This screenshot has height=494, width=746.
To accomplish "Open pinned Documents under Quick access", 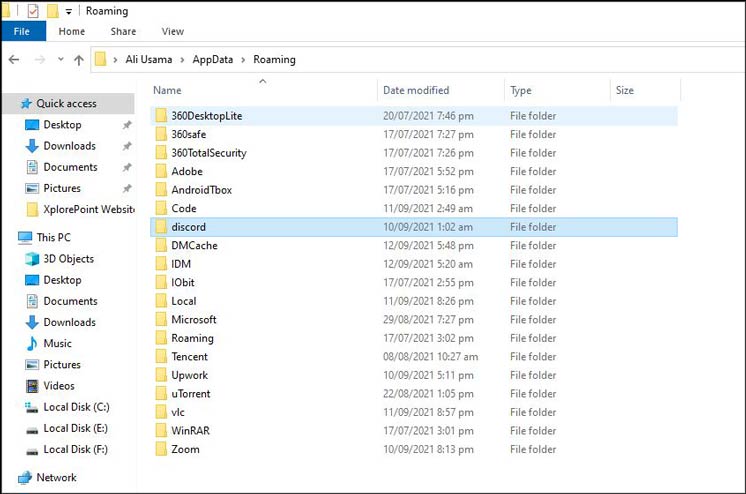I will (x=70, y=167).
